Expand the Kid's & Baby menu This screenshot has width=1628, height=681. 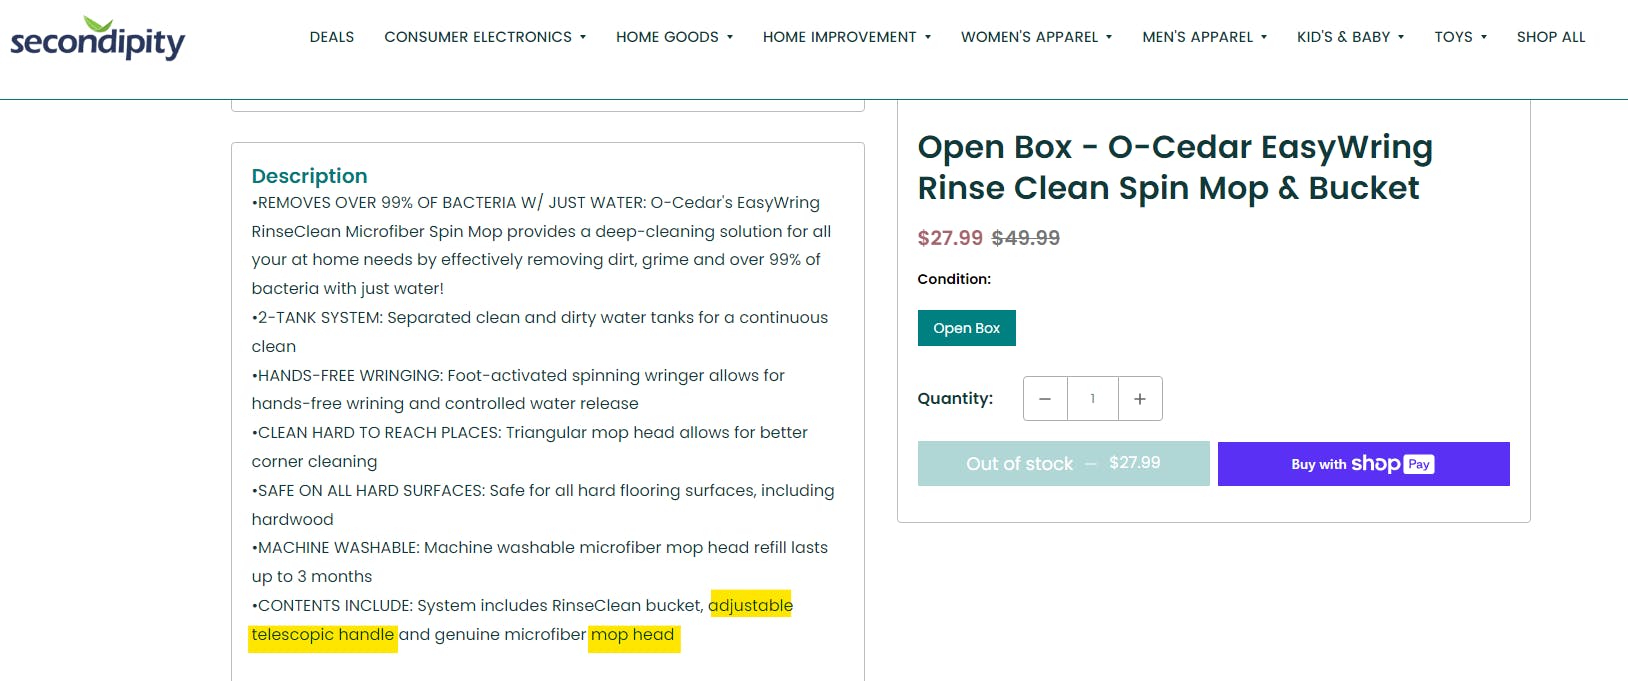coord(1350,37)
